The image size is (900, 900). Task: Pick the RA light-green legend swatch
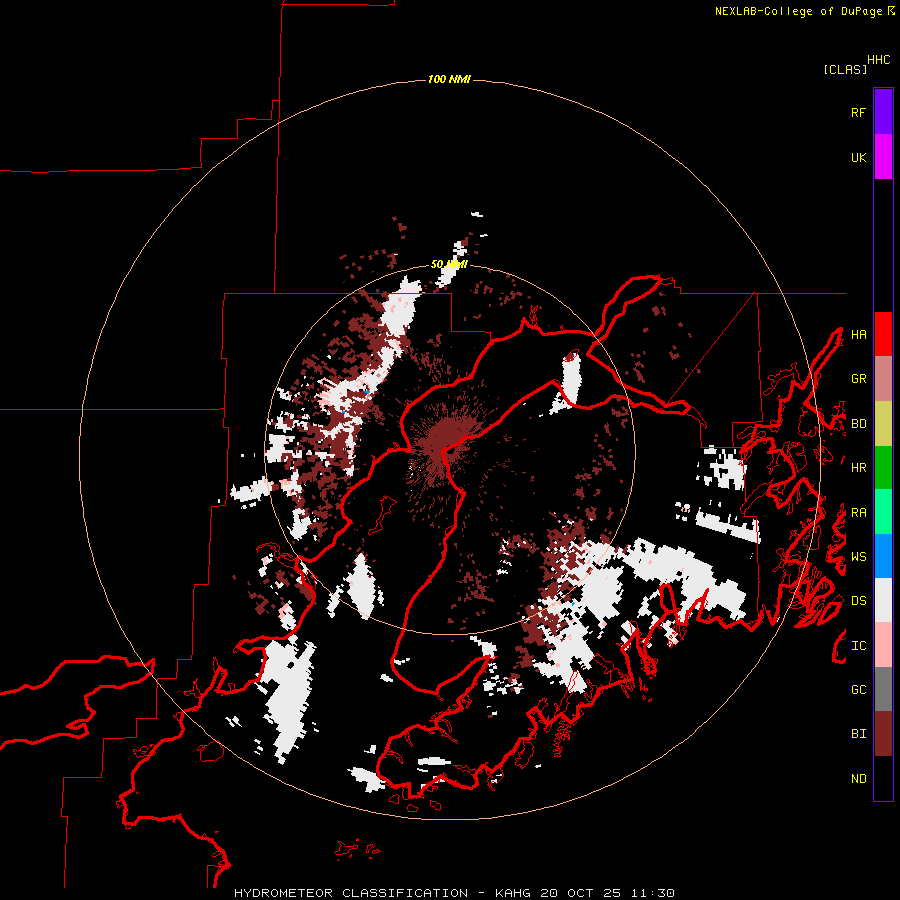coord(883,512)
